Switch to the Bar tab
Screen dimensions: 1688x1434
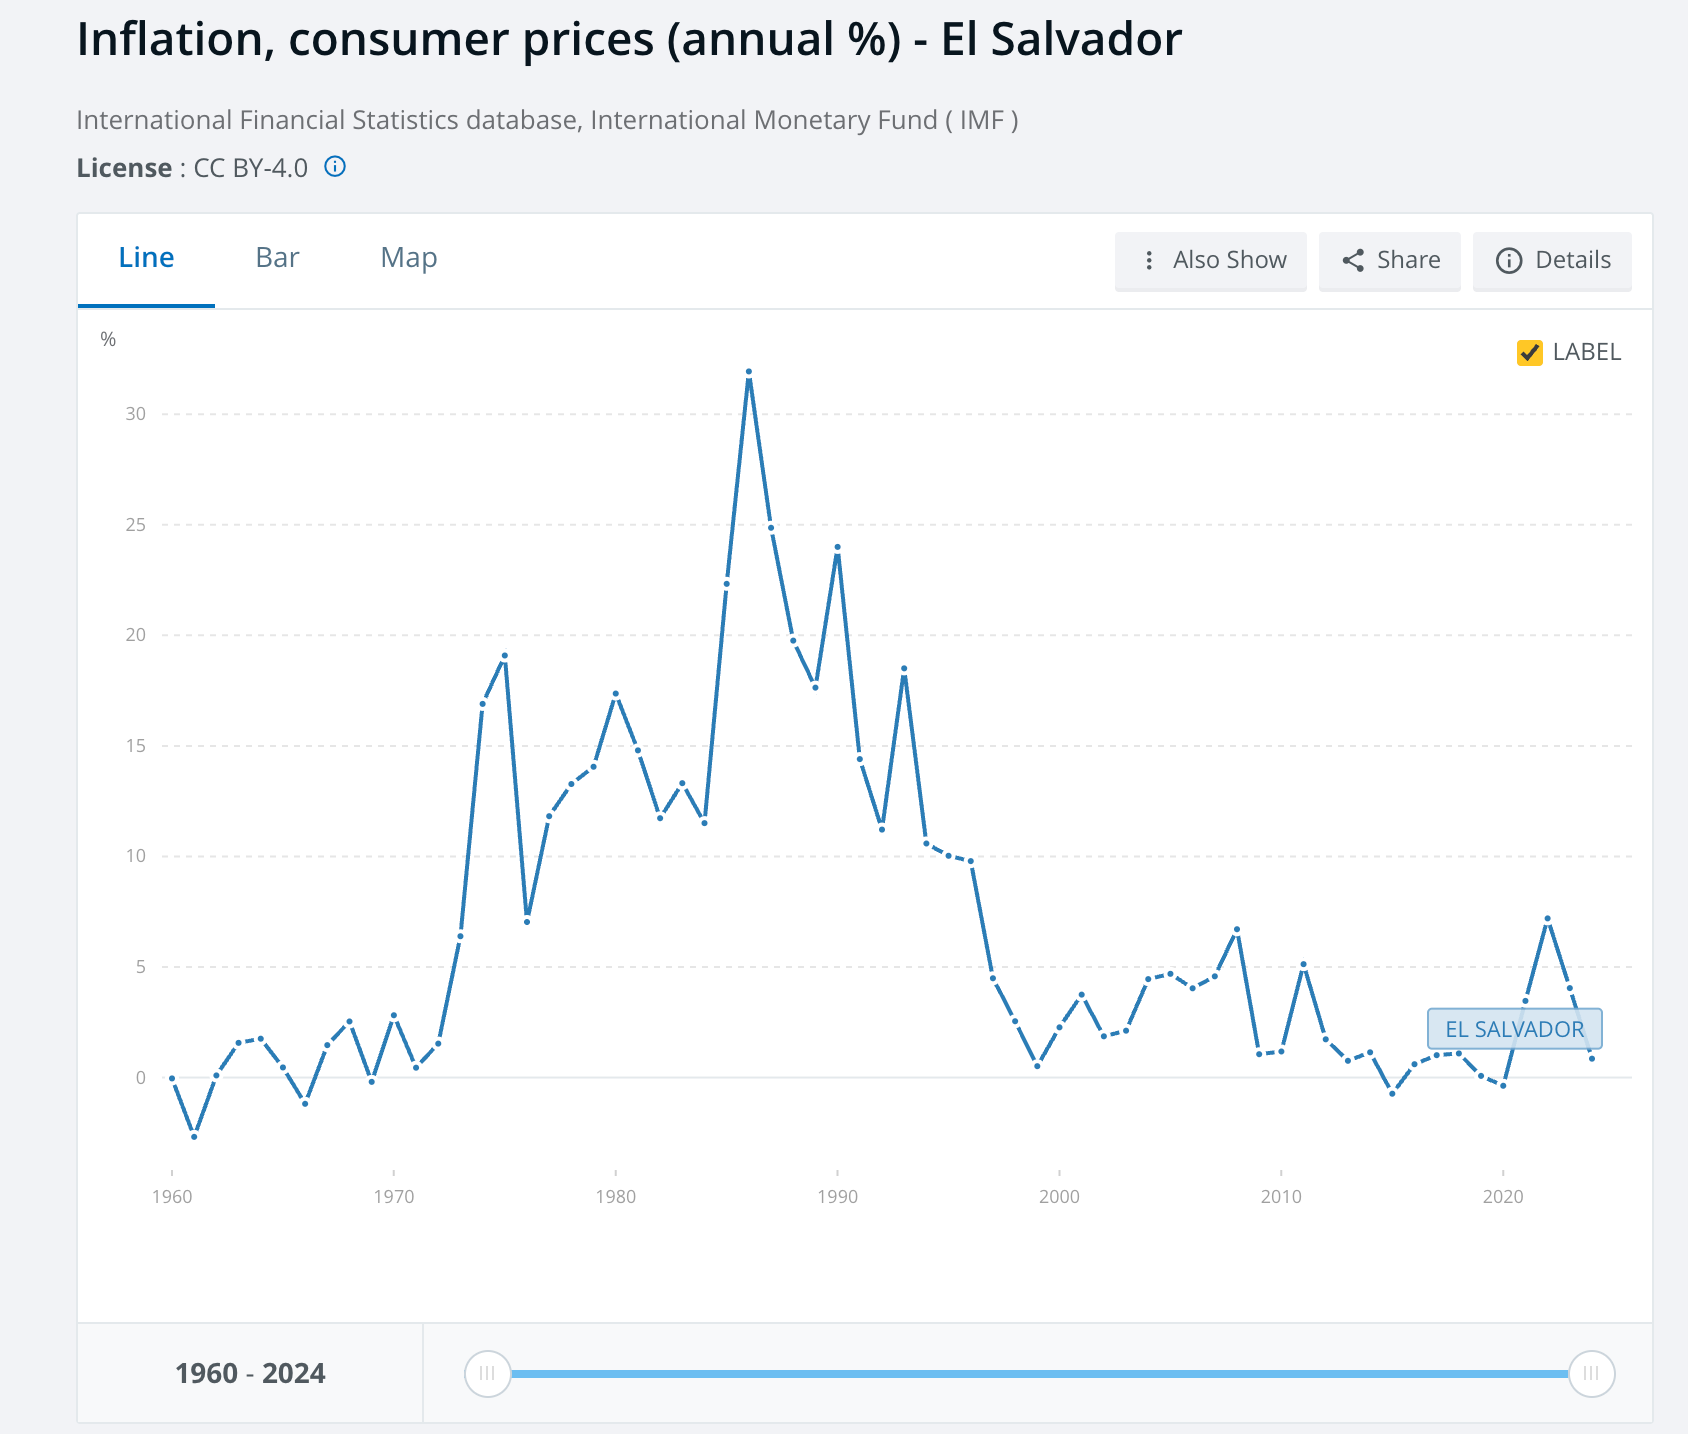click(277, 258)
